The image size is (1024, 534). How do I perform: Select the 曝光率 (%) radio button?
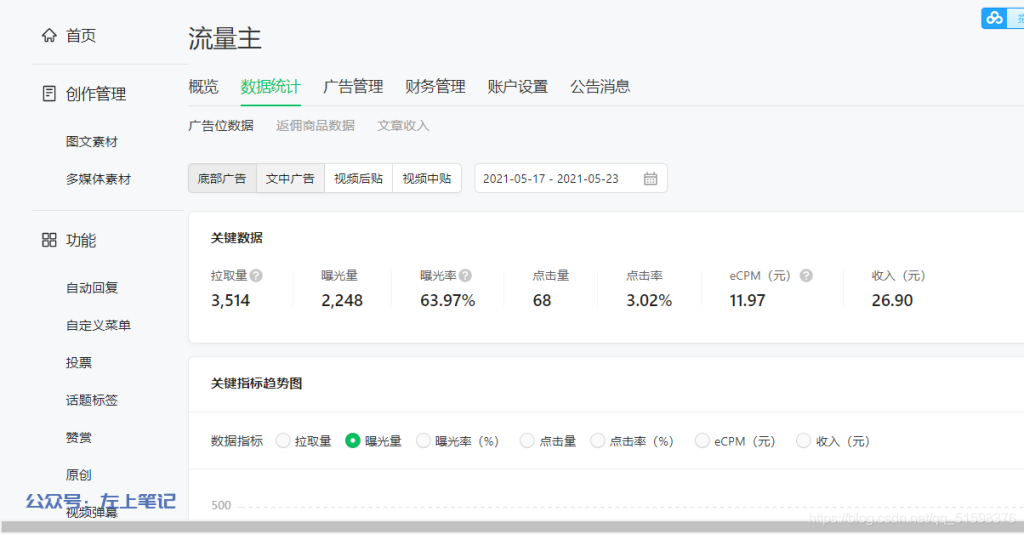tap(423, 441)
